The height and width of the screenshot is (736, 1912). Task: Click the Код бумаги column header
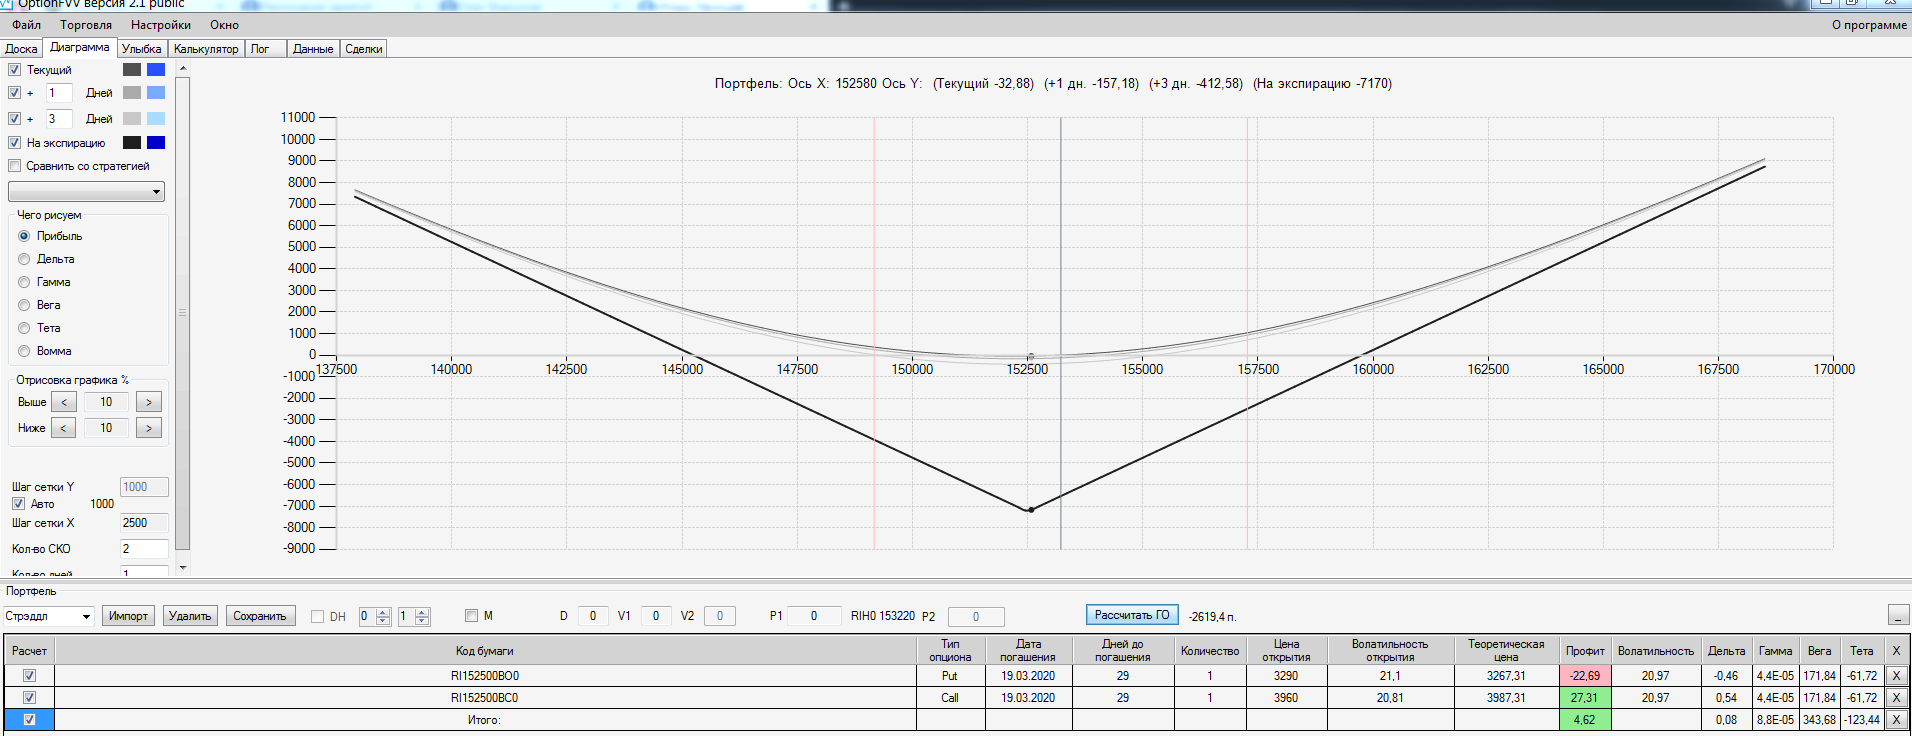click(485, 651)
